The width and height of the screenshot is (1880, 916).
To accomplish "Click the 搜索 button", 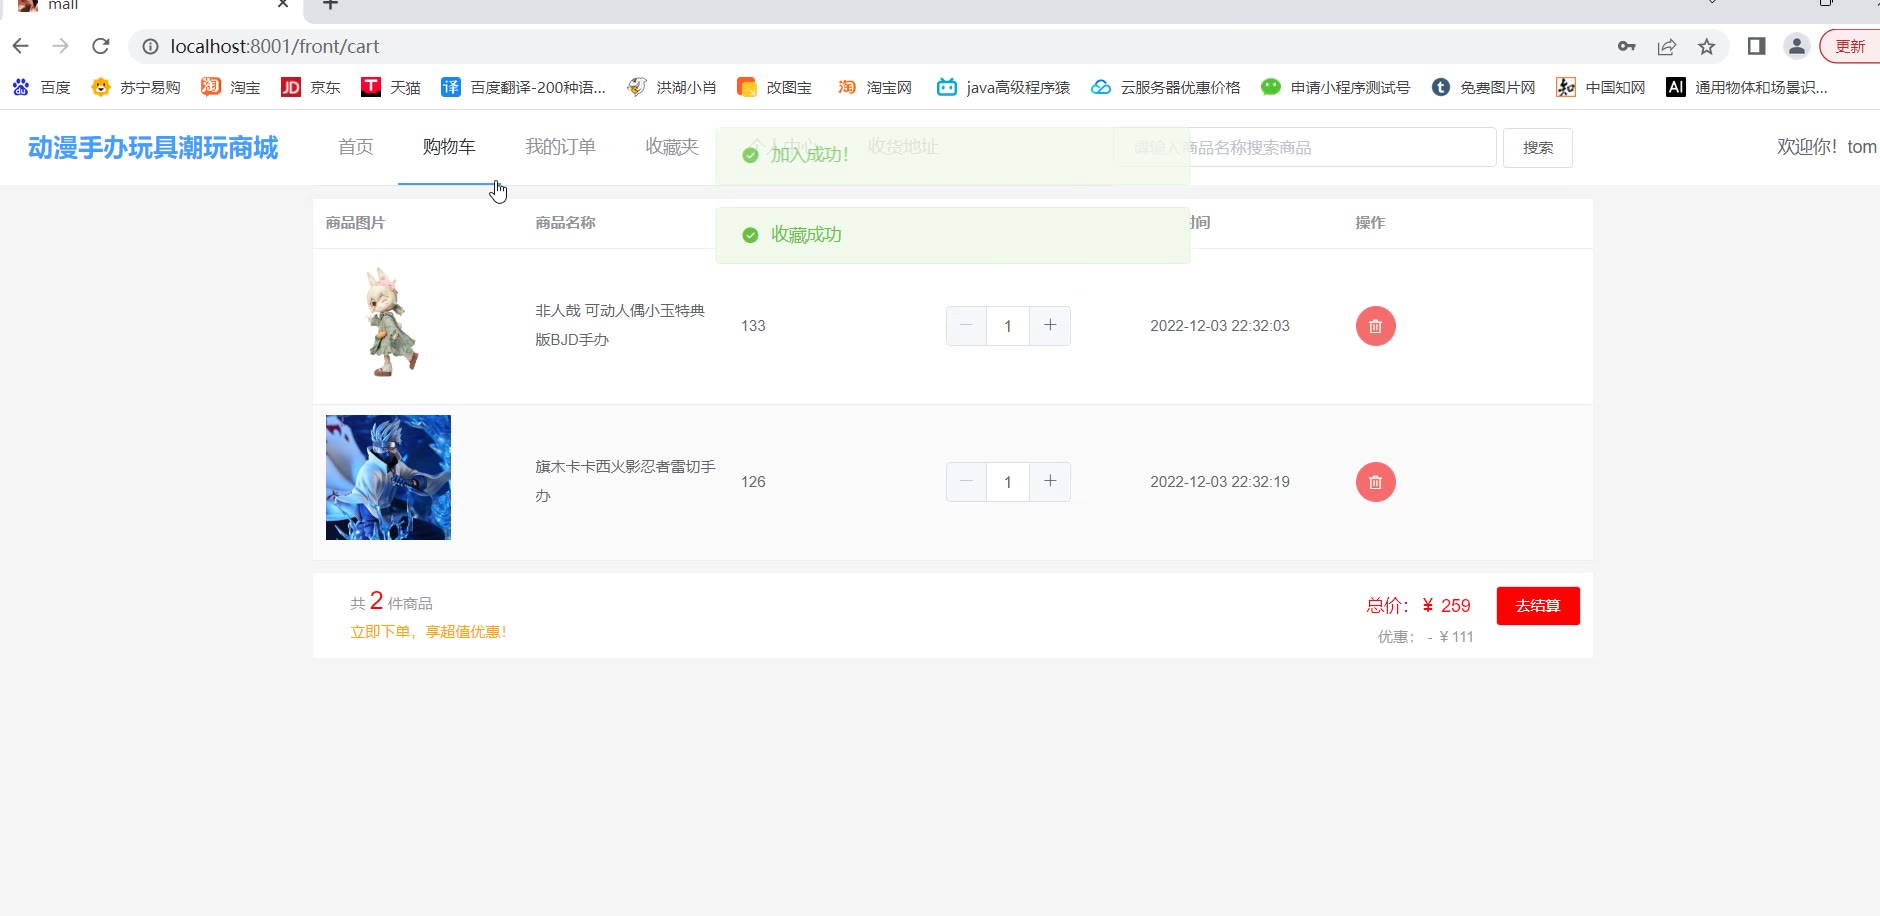I will (1538, 148).
